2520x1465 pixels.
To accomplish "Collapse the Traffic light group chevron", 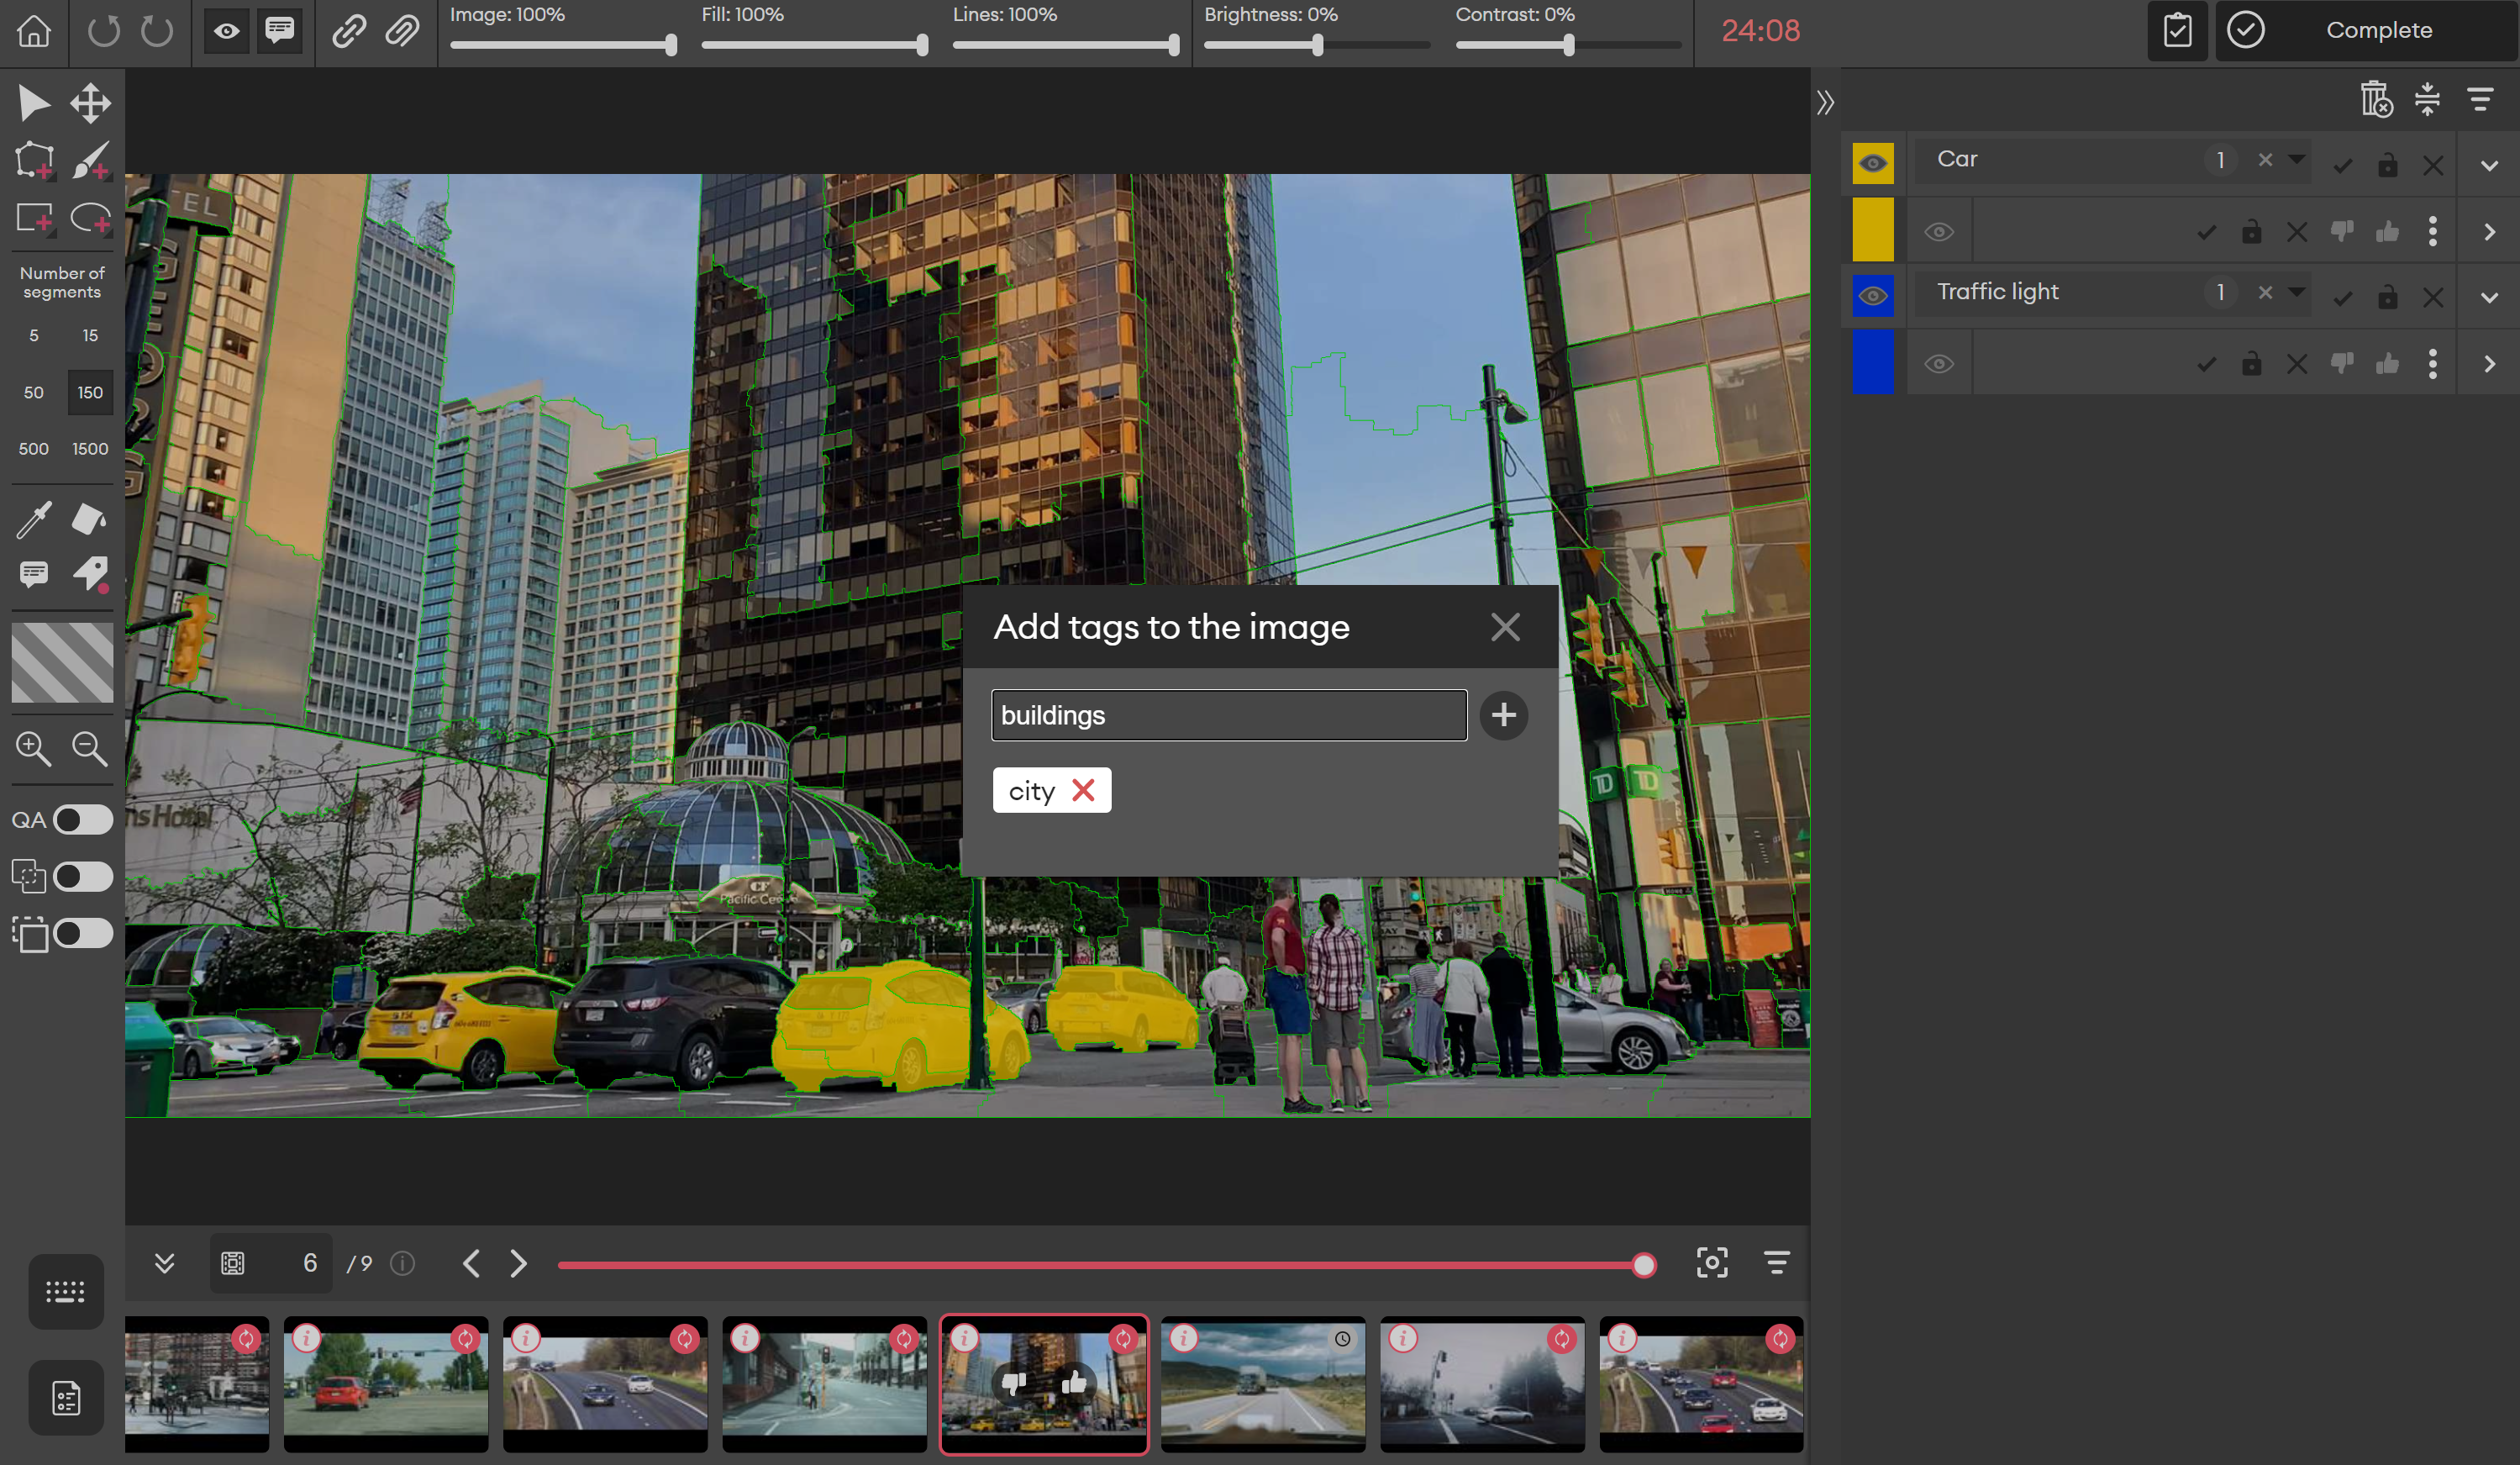I will click(x=2490, y=298).
